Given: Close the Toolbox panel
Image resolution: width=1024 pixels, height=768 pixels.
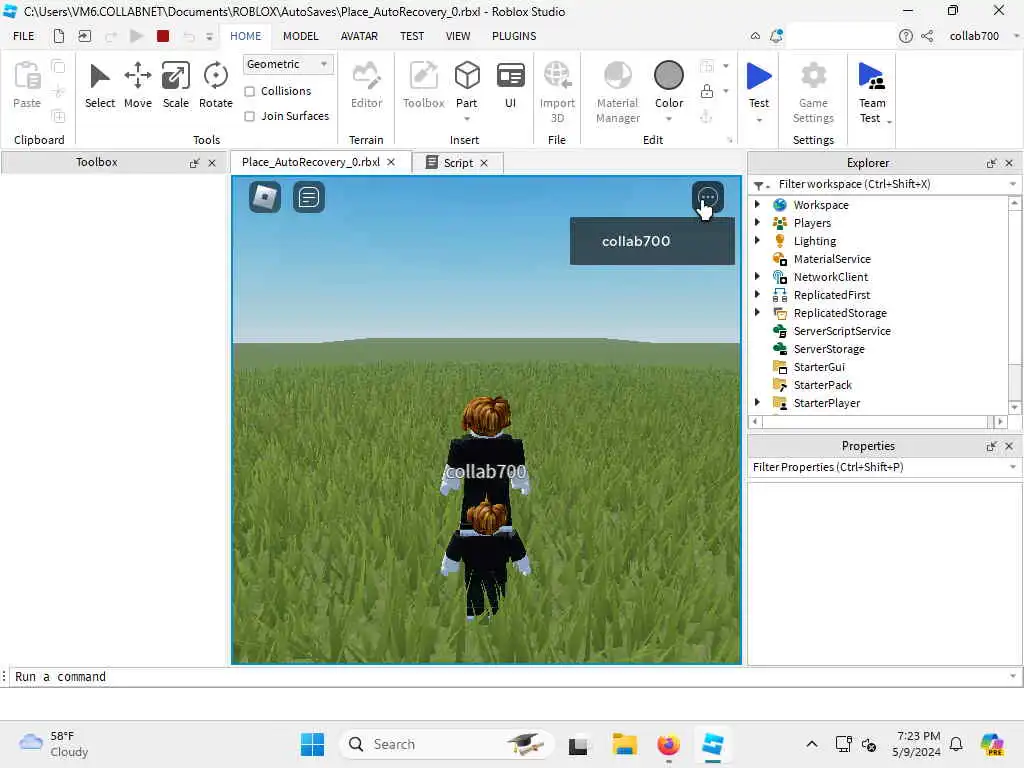Looking at the screenshot, I should pyautogui.click(x=212, y=163).
